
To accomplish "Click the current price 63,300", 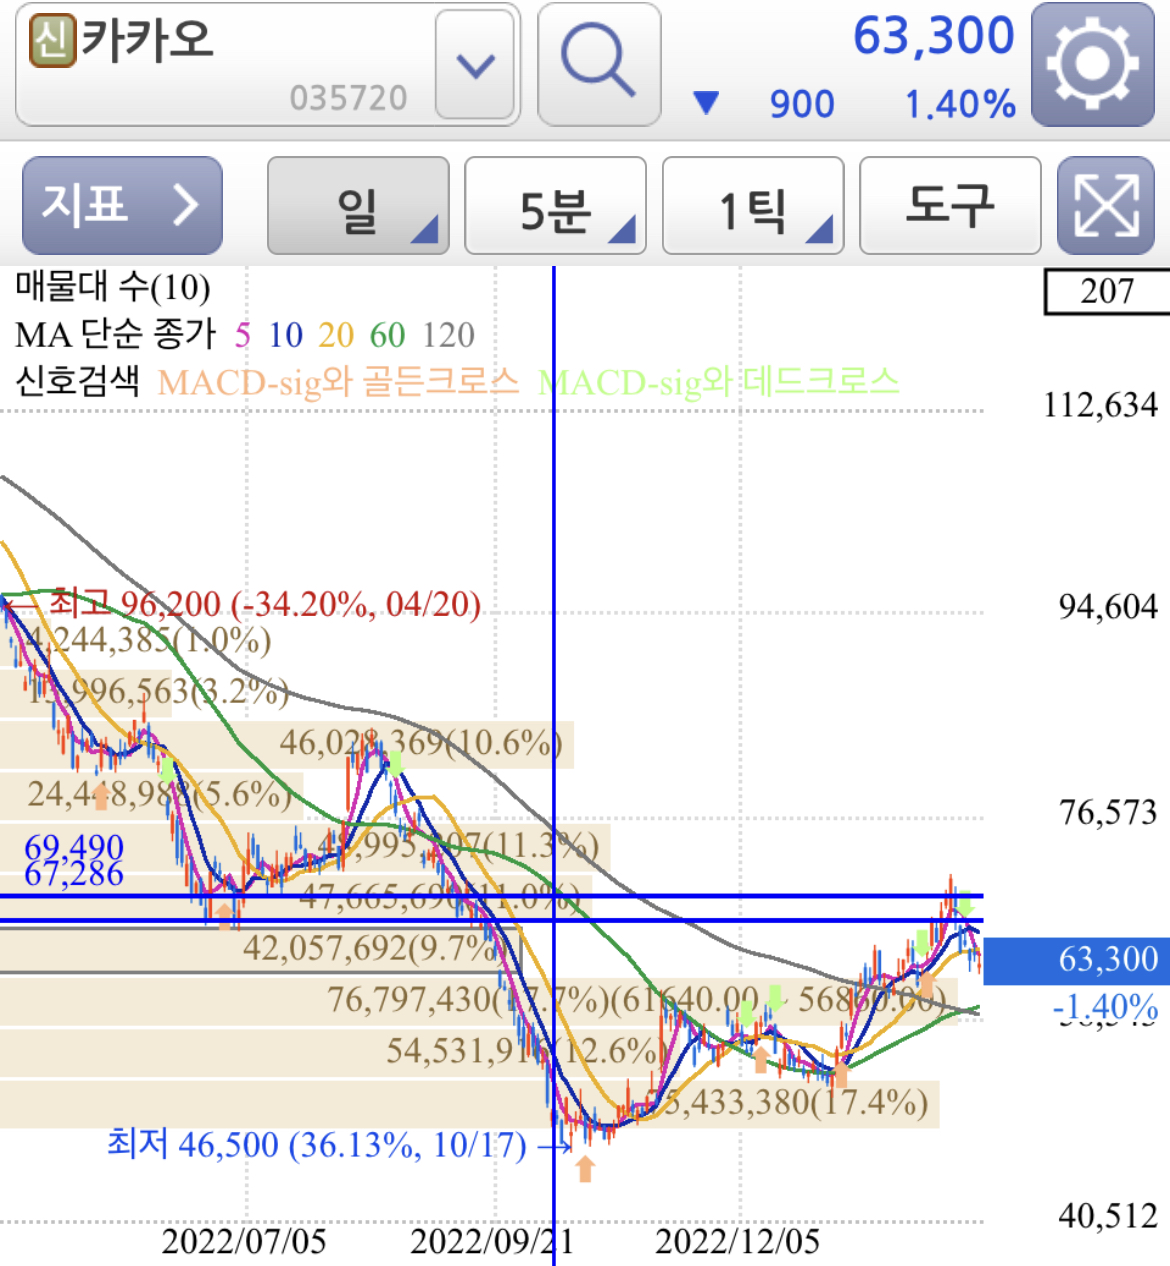I will tap(934, 36).
